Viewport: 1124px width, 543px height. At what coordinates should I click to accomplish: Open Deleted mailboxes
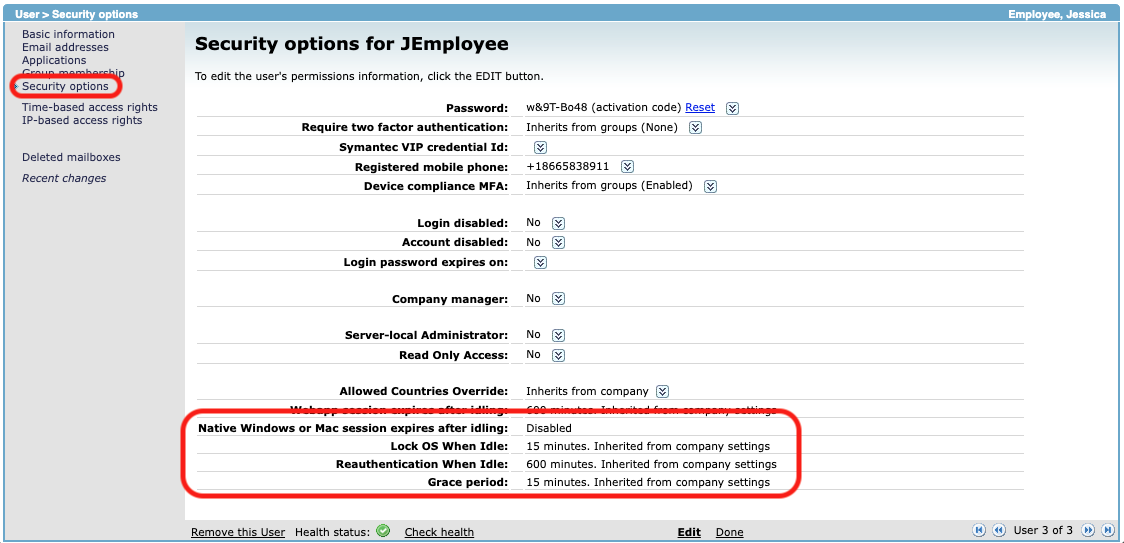pos(71,157)
